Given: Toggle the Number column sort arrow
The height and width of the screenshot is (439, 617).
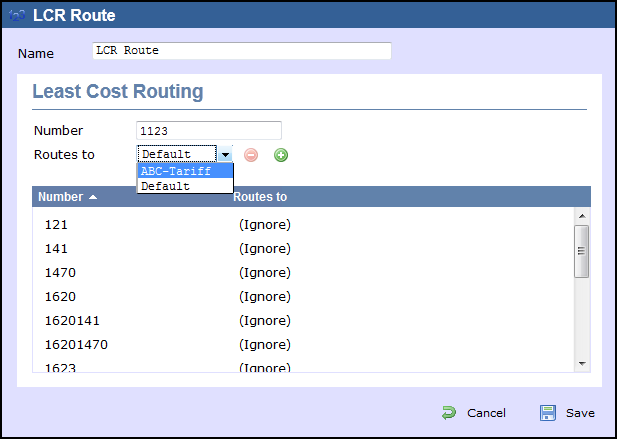Looking at the screenshot, I should pos(93,198).
